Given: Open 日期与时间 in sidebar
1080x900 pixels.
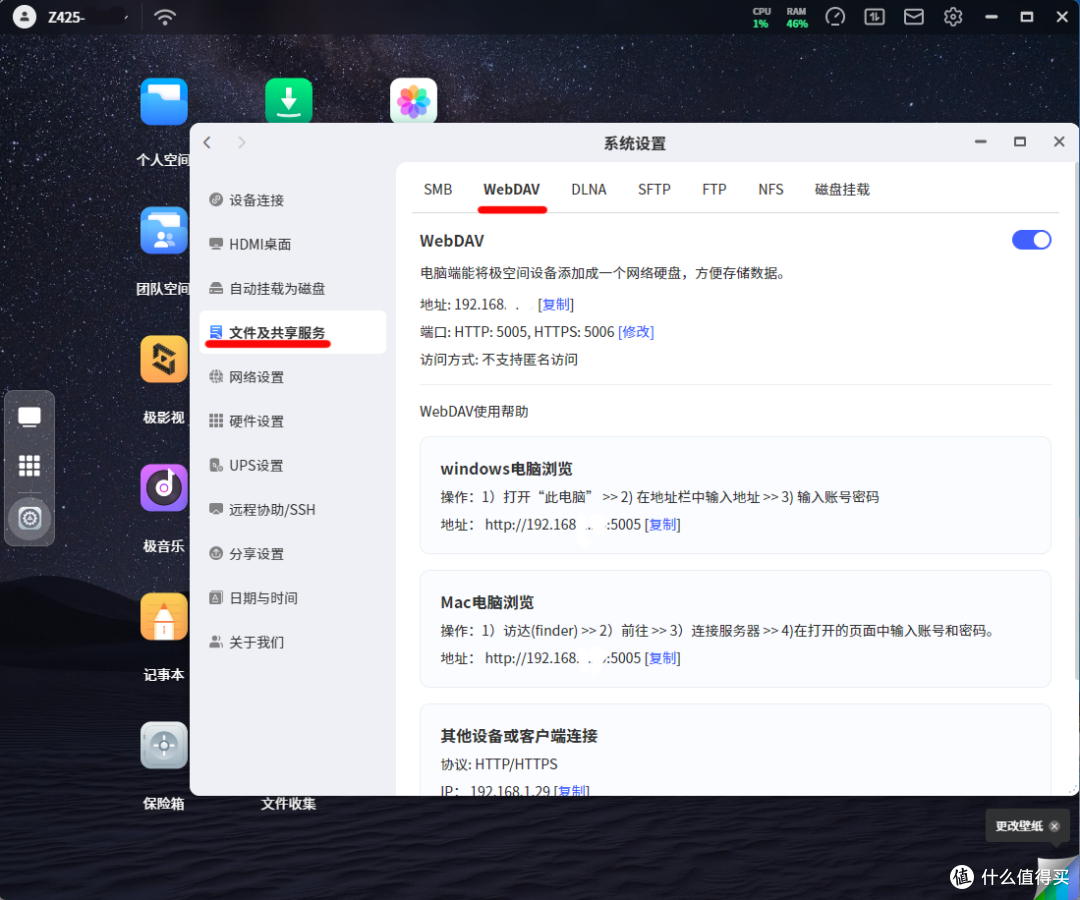Looking at the screenshot, I should [x=292, y=598].
